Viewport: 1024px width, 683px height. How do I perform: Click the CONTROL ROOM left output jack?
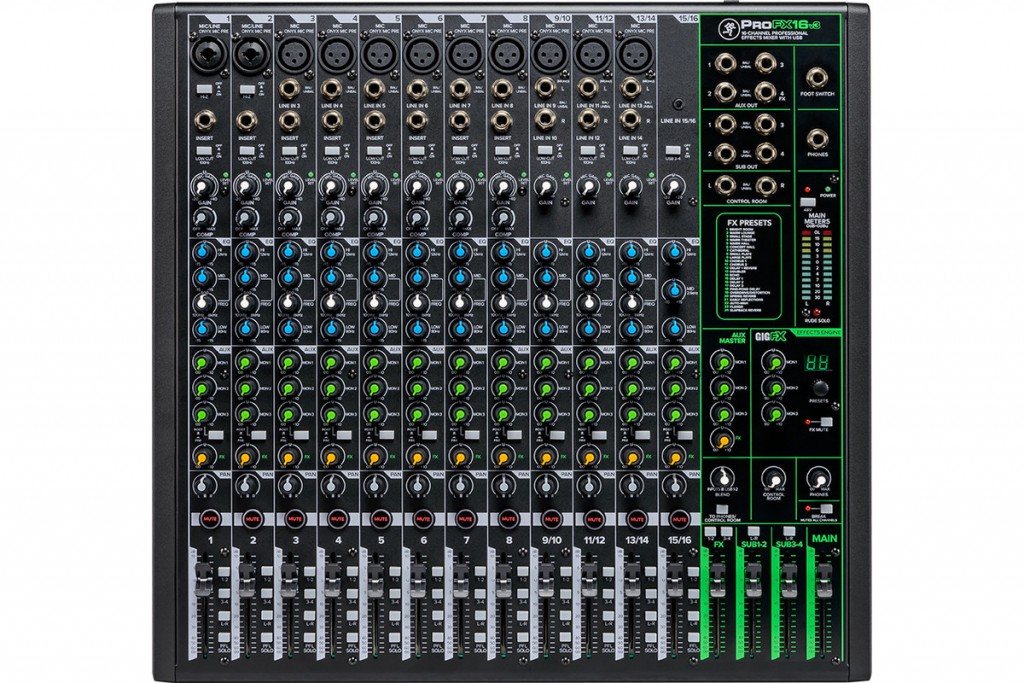(726, 185)
